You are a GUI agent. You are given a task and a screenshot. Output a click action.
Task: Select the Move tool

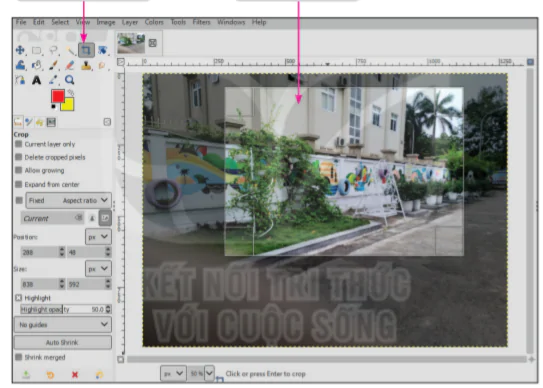pos(20,50)
